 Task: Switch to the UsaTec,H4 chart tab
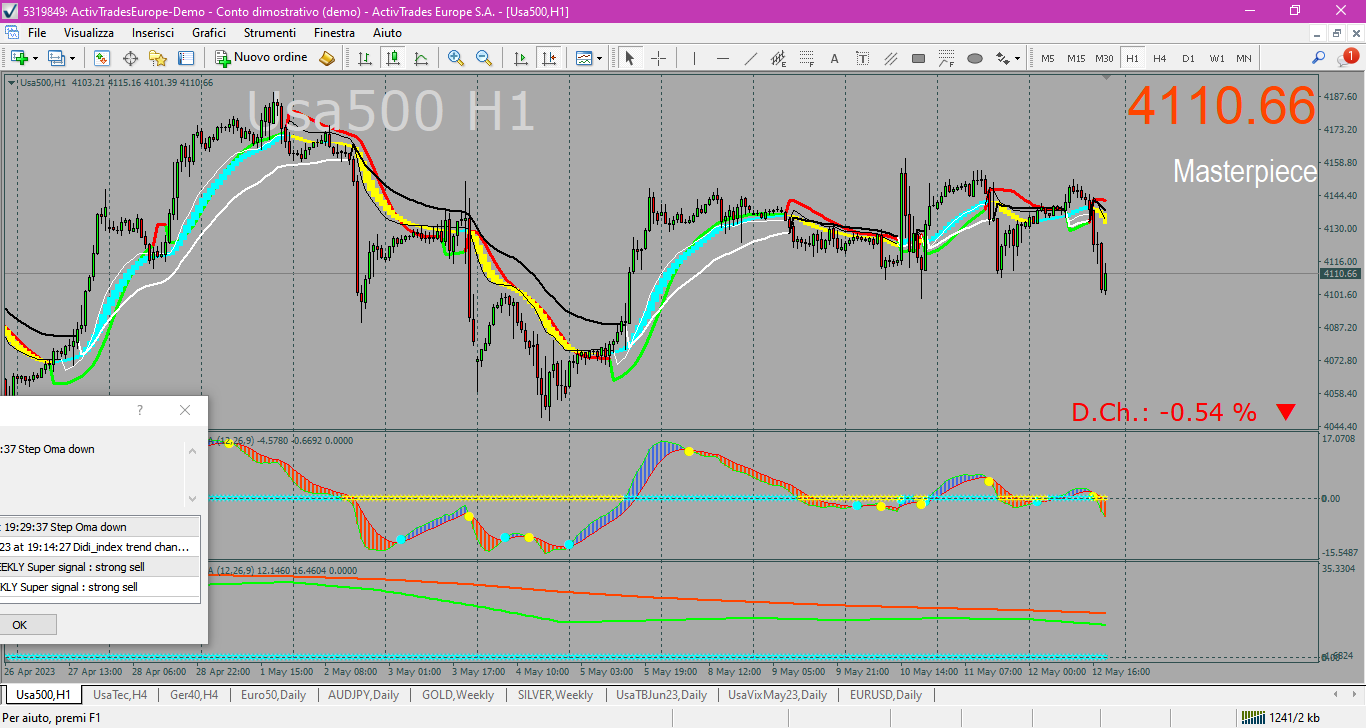coord(120,694)
